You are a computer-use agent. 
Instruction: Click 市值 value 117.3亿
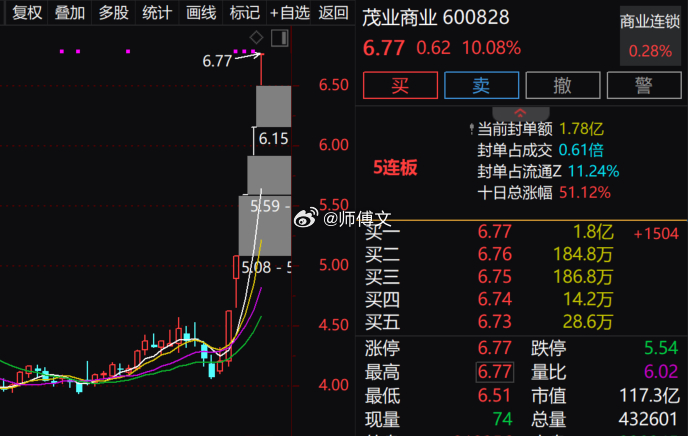pos(649,396)
